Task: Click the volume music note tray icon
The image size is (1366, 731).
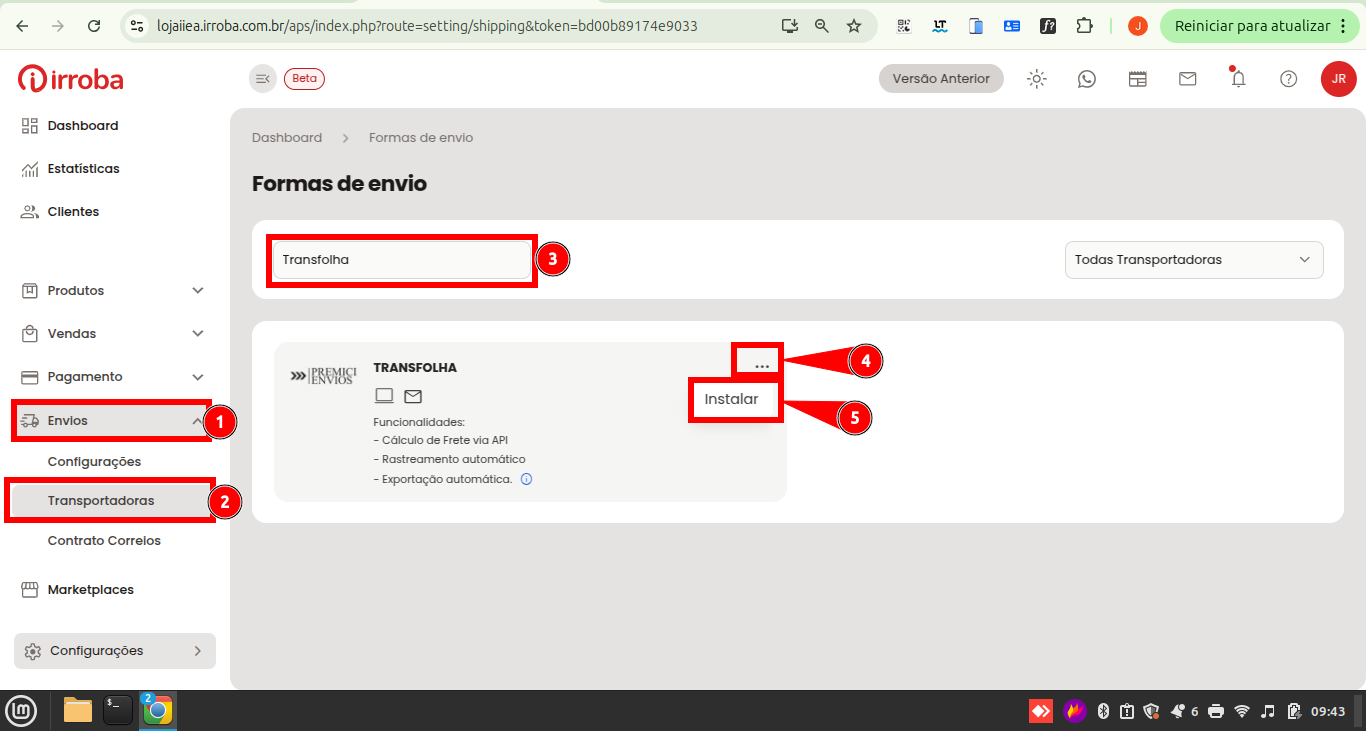Action: [x=1268, y=711]
